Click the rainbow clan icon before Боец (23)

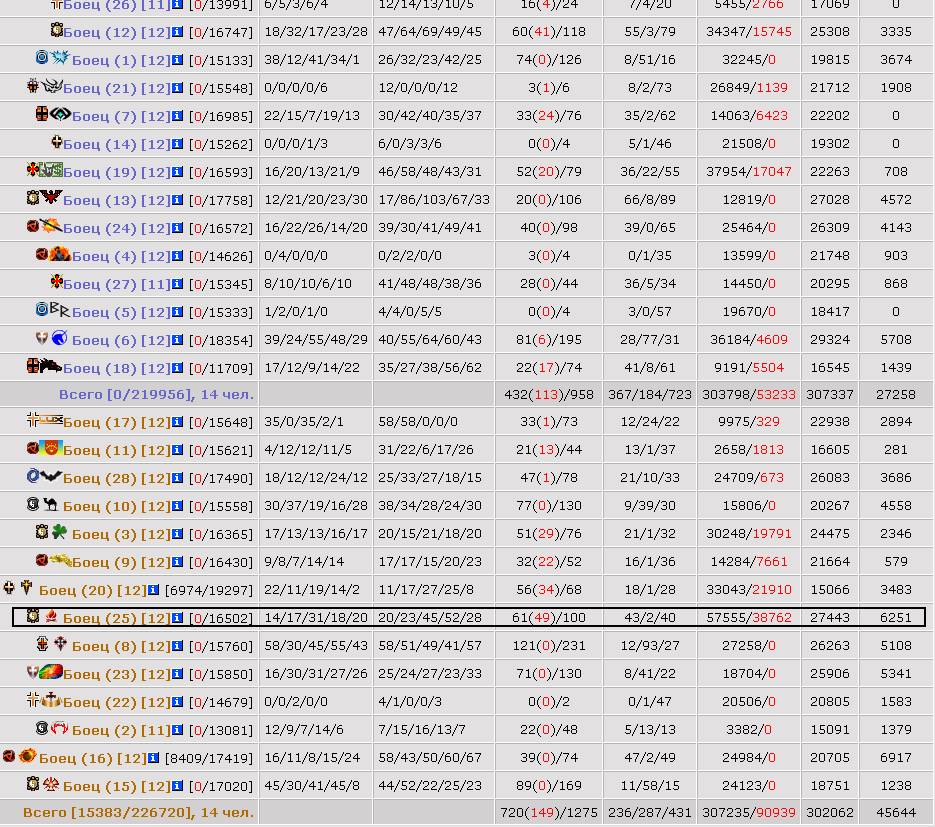tap(51, 673)
